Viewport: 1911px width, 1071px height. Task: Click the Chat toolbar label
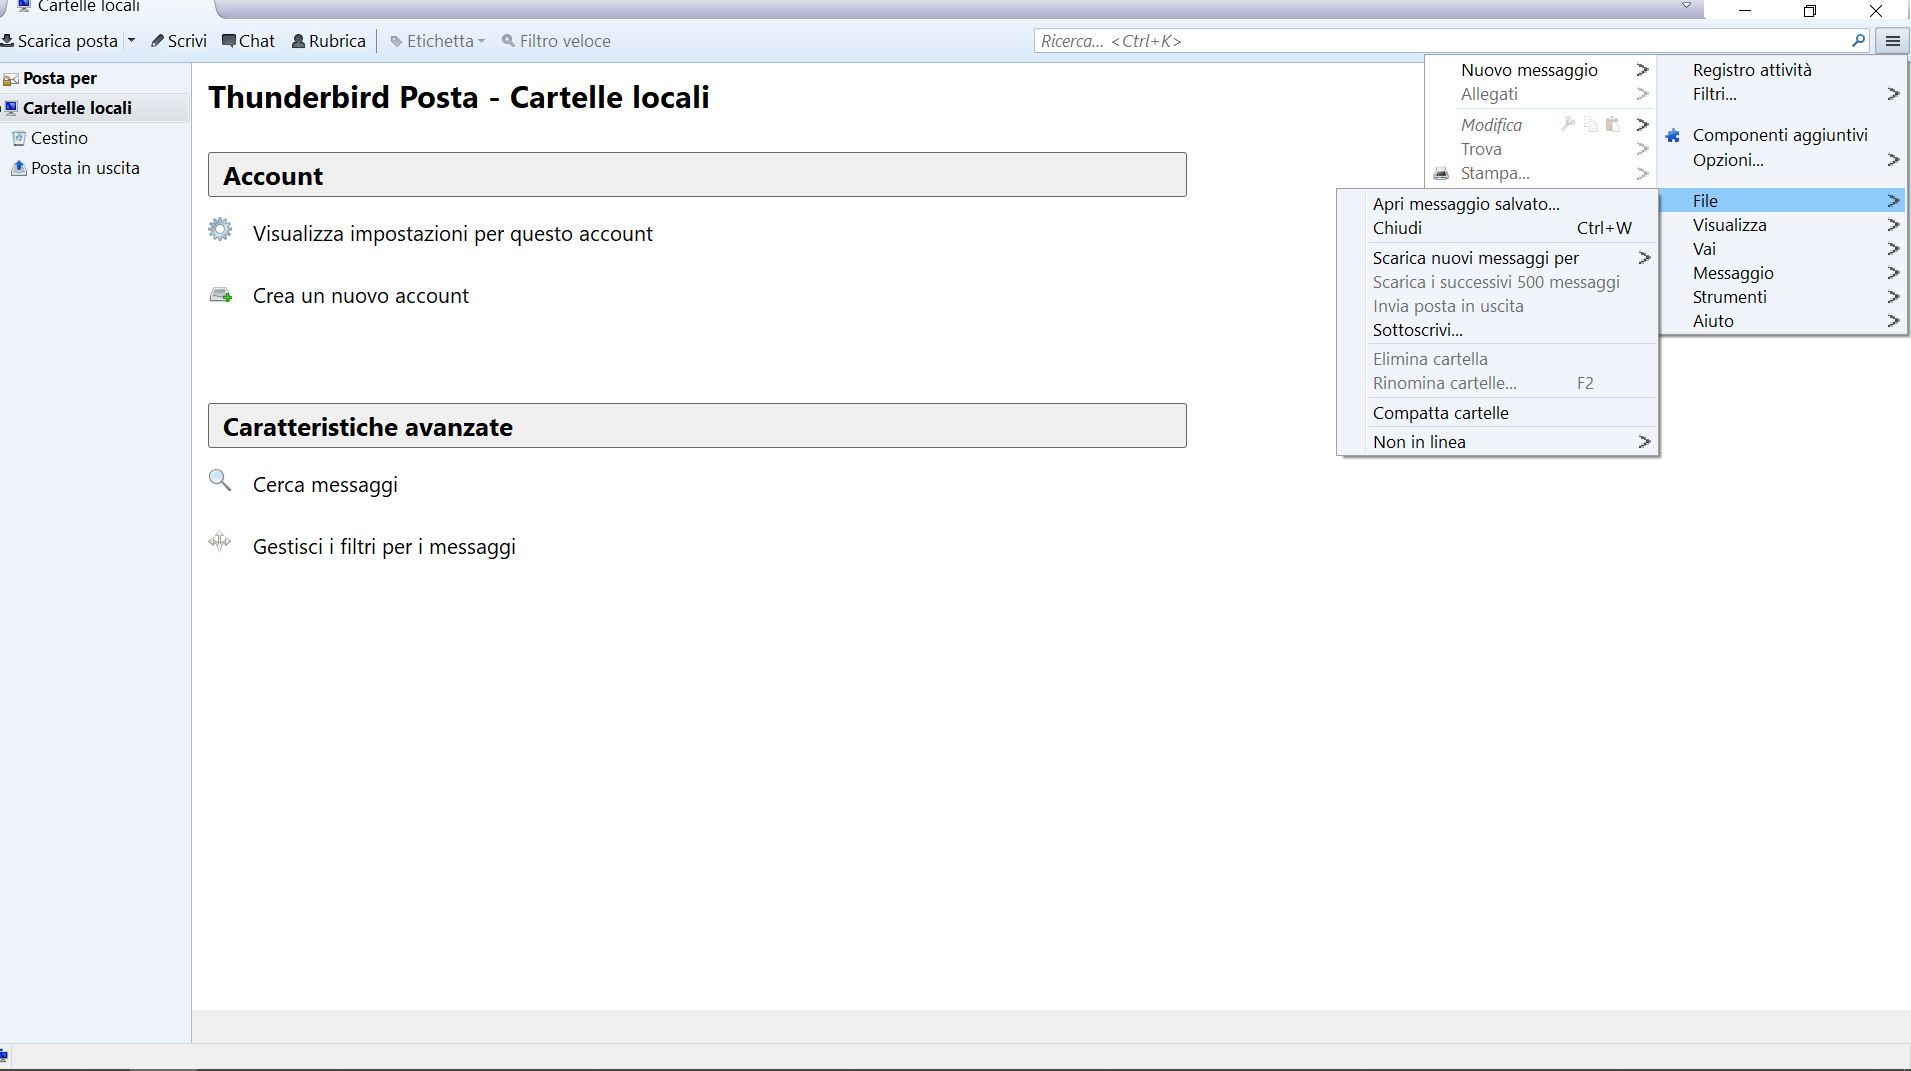[x=257, y=41]
